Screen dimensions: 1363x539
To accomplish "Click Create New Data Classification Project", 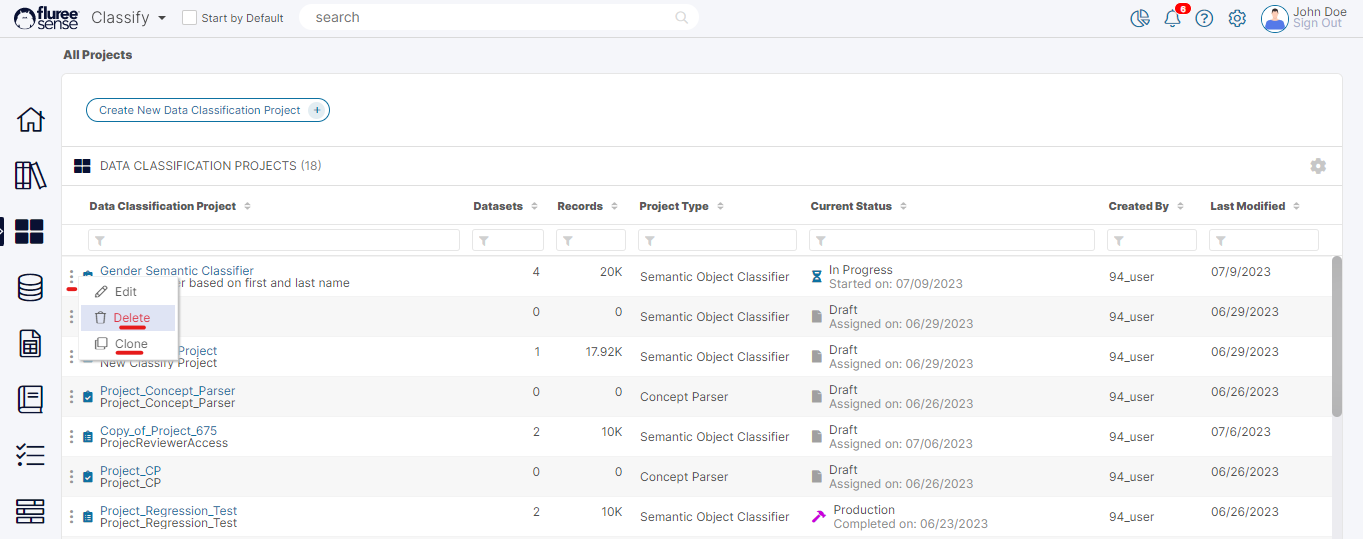I will point(207,110).
